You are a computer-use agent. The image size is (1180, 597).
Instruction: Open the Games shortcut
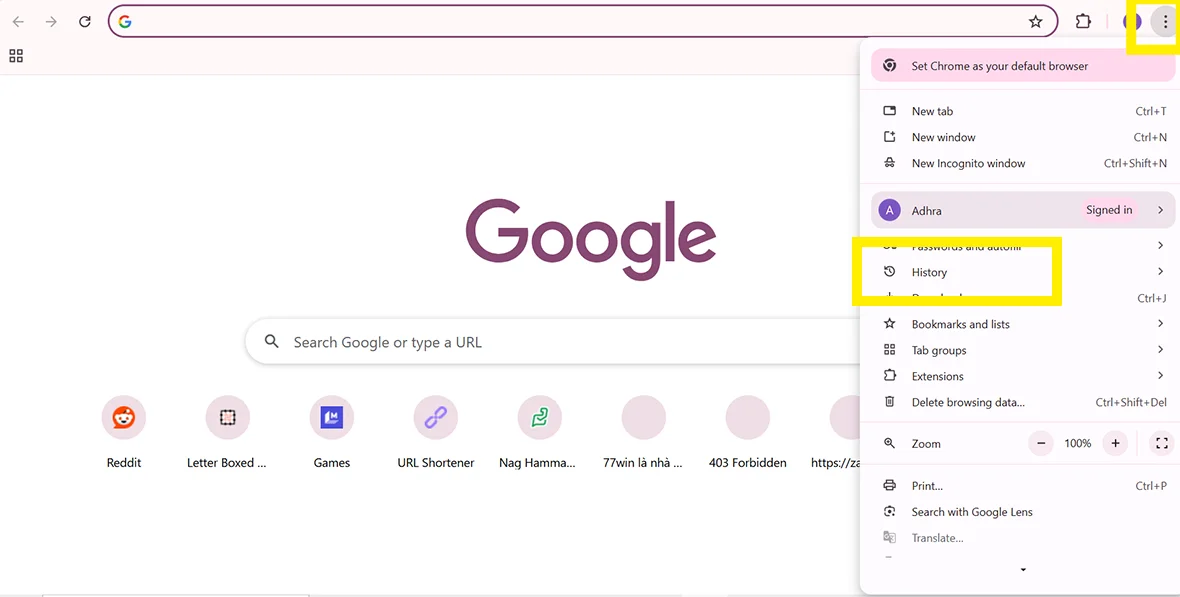pyautogui.click(x=331, y=416)
